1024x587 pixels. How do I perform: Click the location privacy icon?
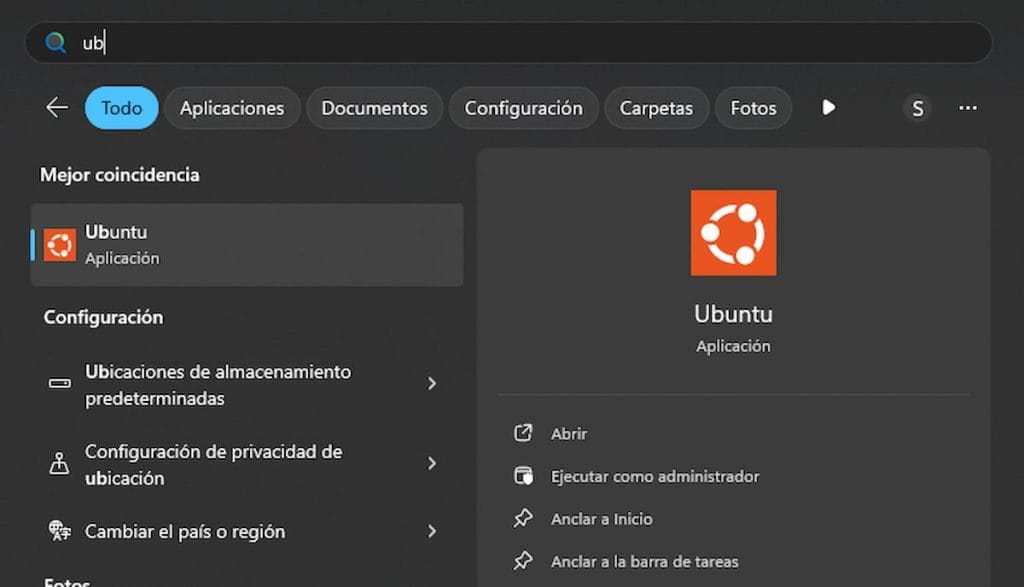pos(59,463)
